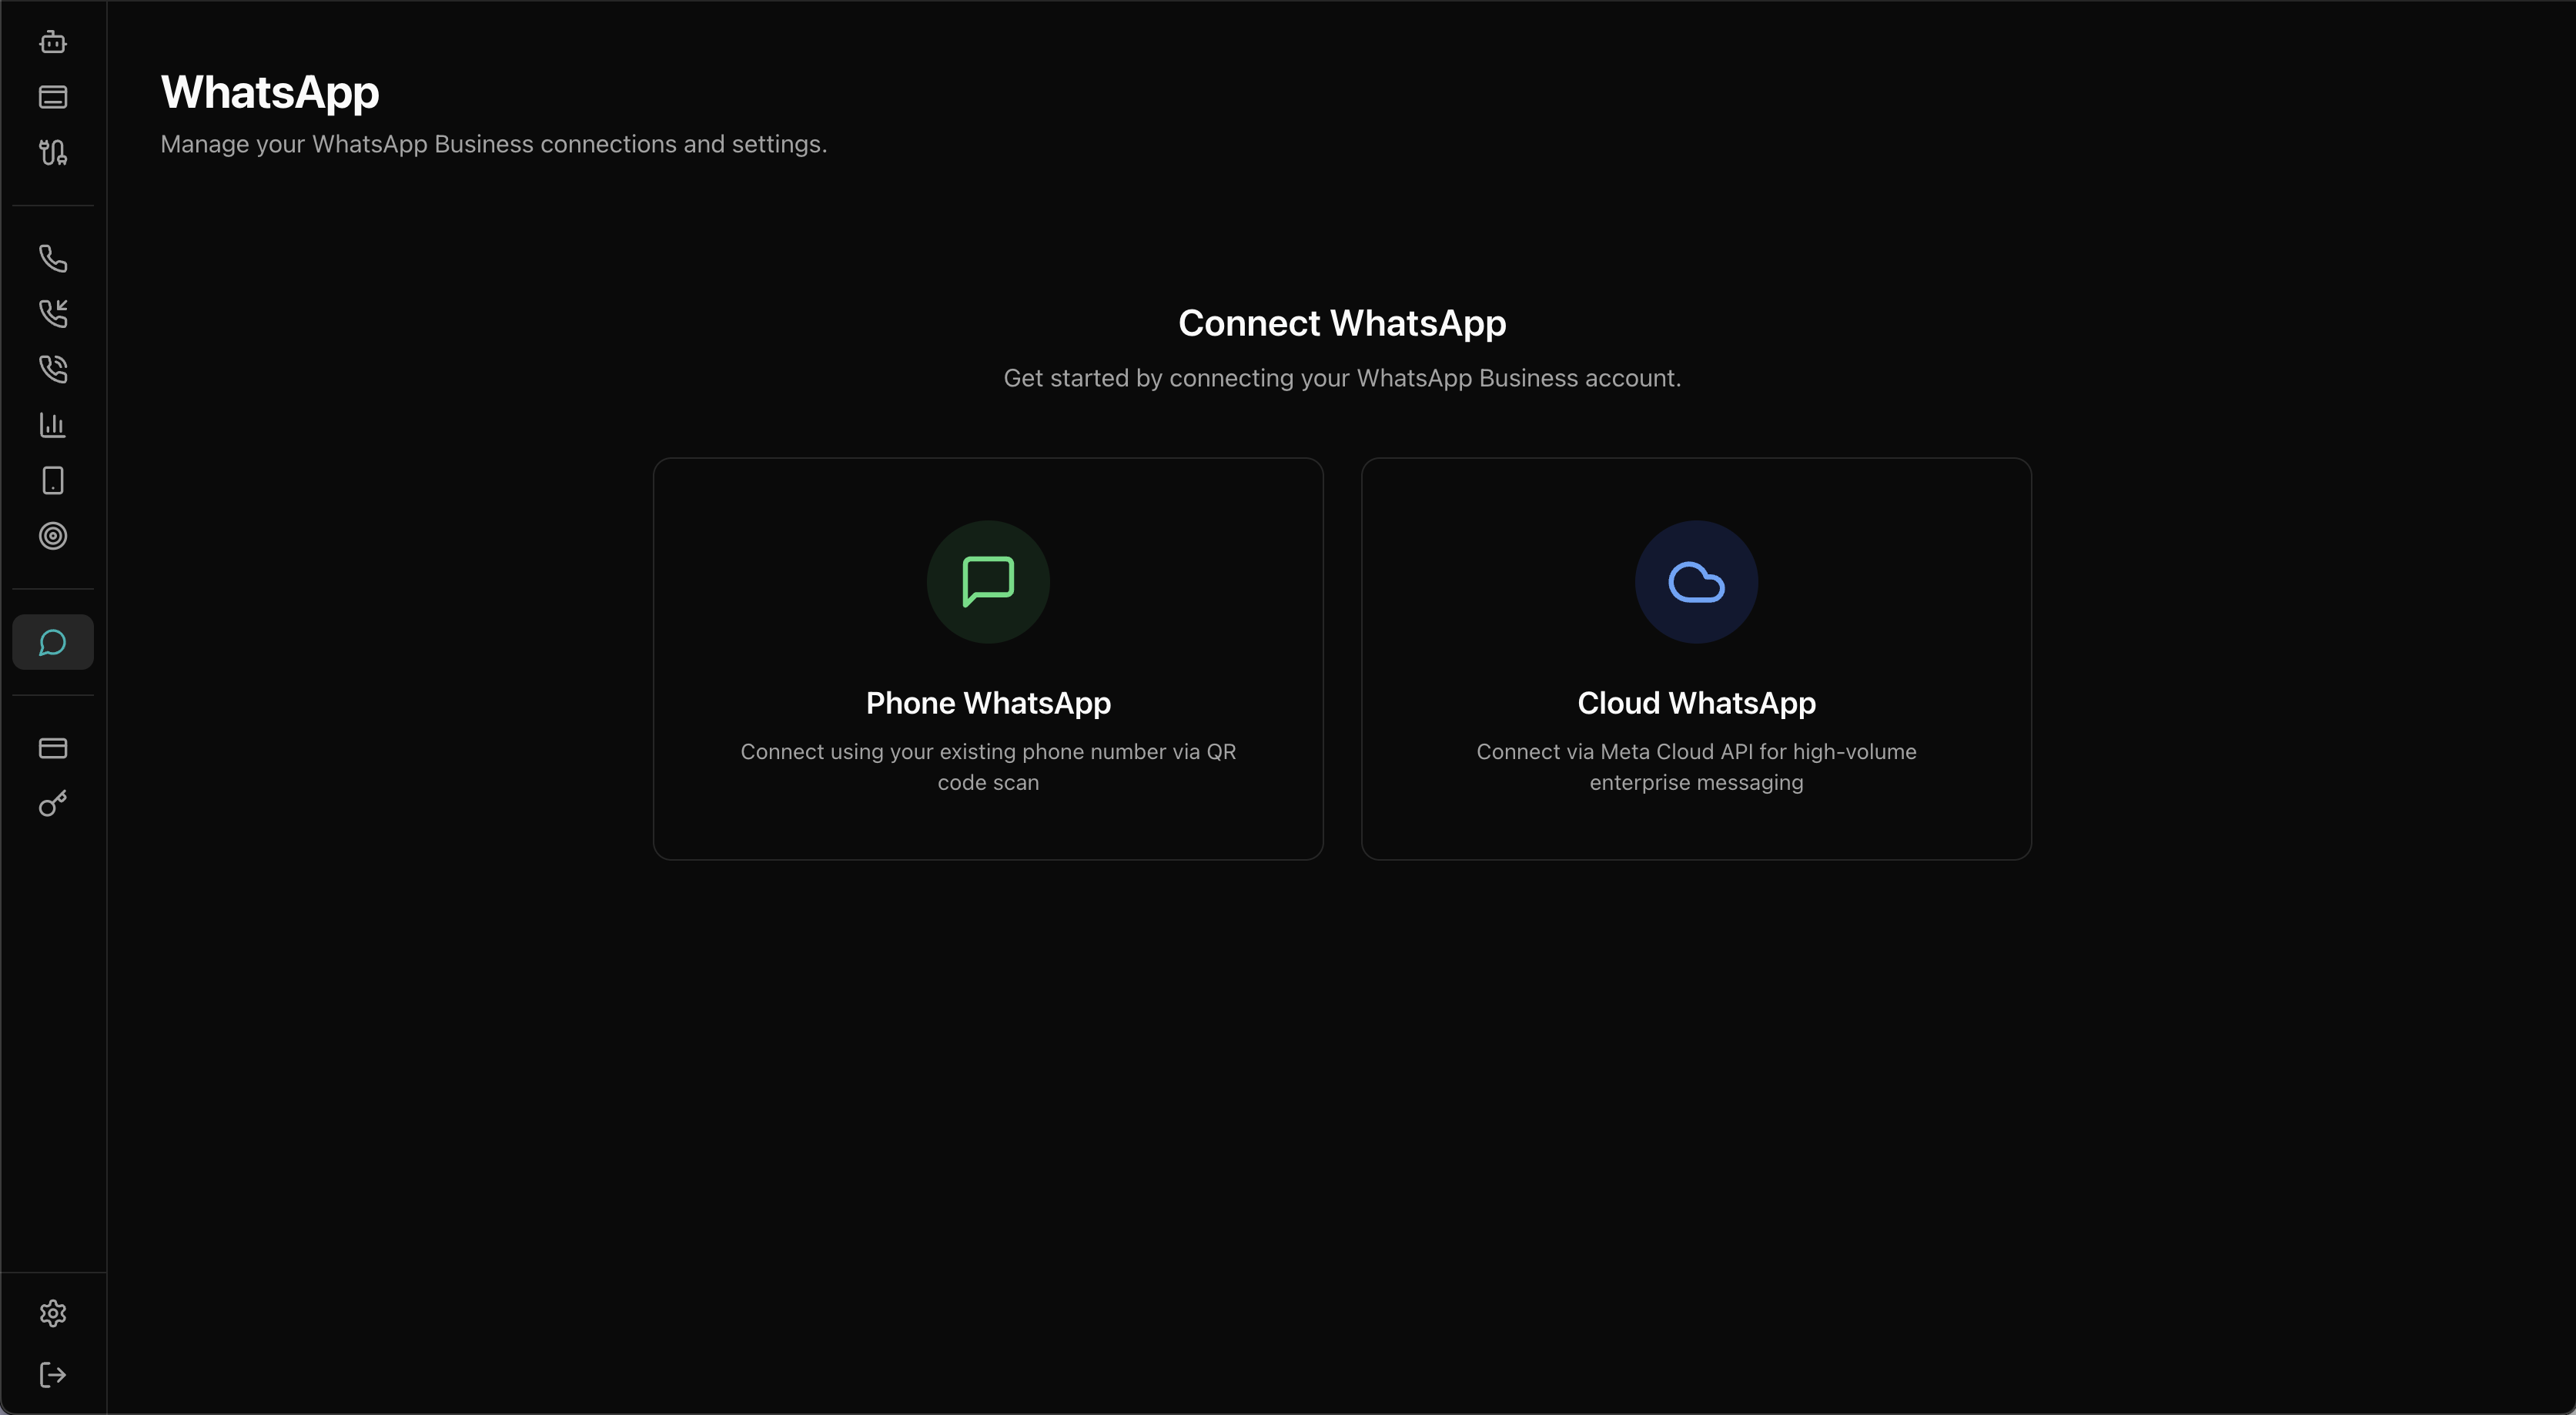Click 'Connect via Meta Cloud API' description
The image size is (2576, 1415).
[1696, 767]
